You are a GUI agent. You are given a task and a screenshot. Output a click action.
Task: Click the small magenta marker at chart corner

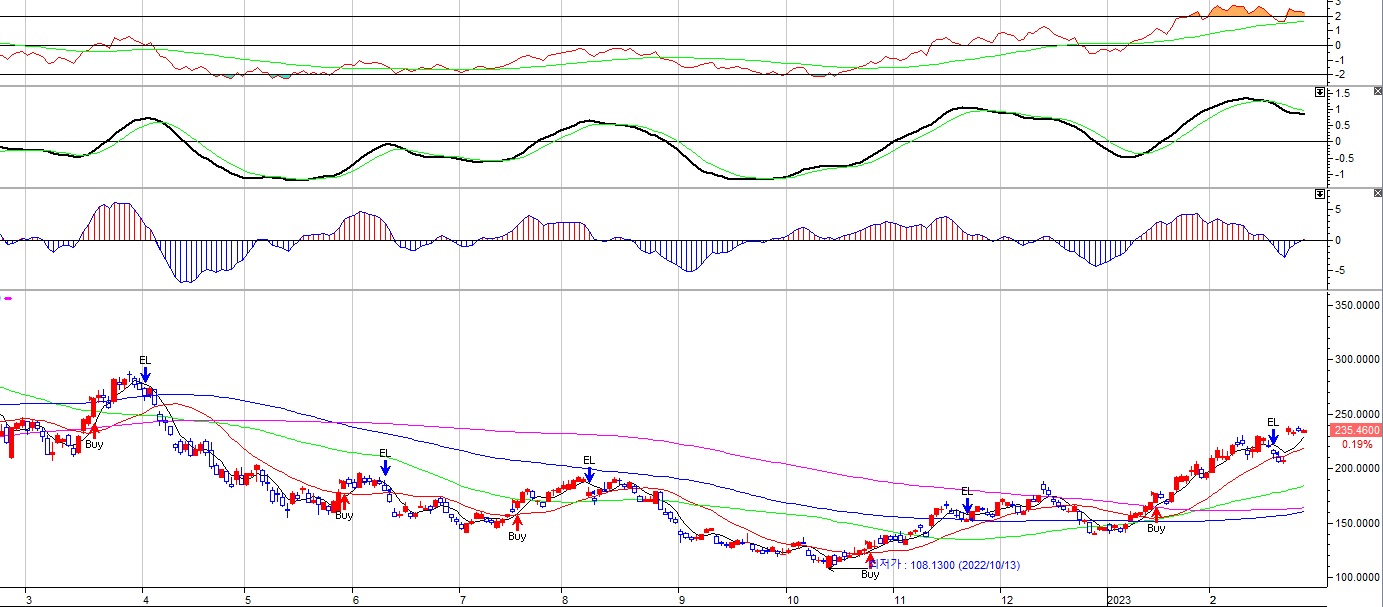pyautogui.click(x=8, y=298)
